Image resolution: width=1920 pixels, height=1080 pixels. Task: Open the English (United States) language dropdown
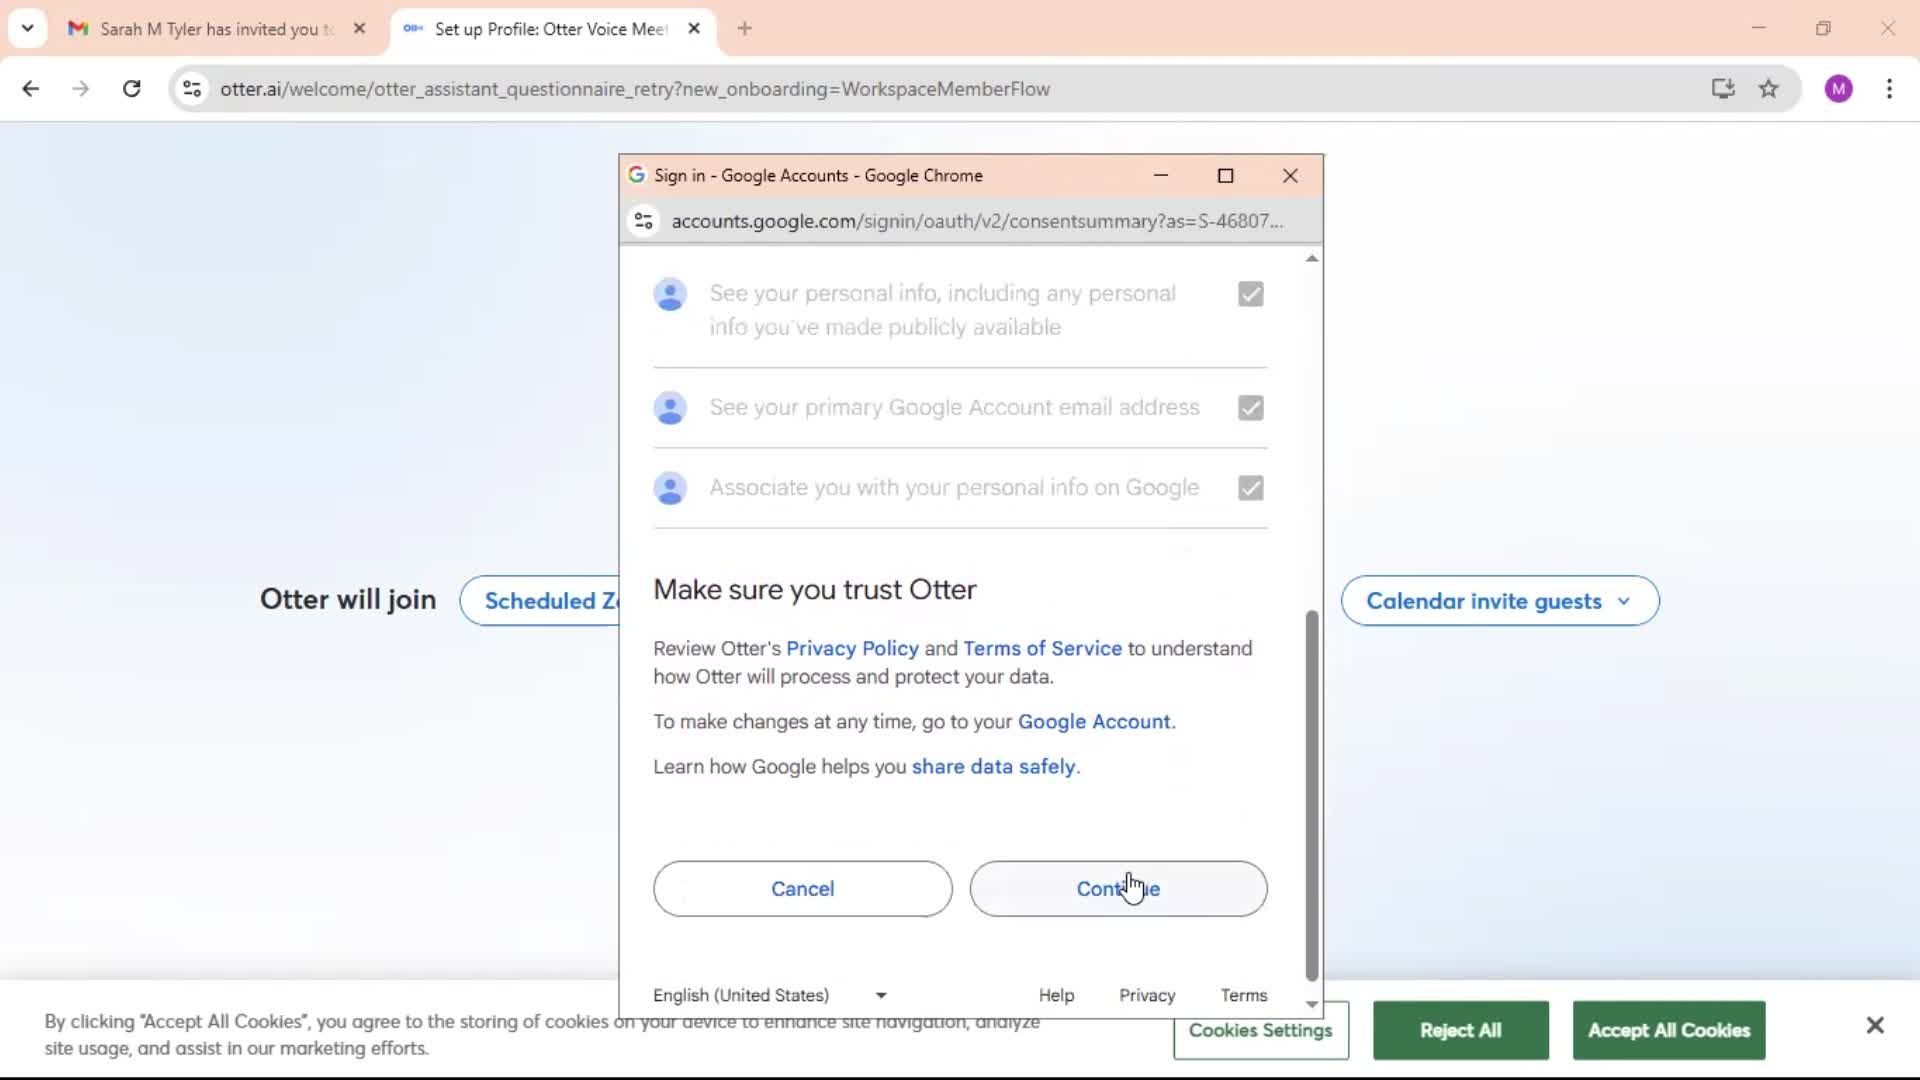(769, 995)
